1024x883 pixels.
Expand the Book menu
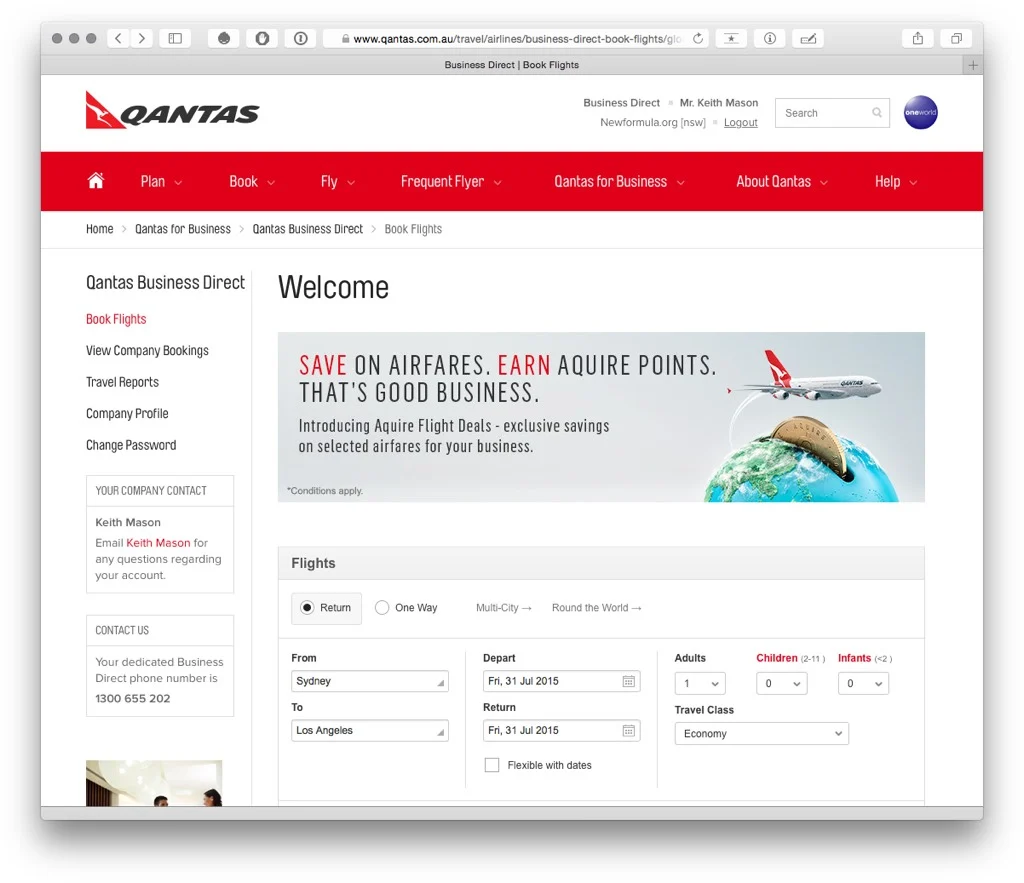[x=251, y=182]
